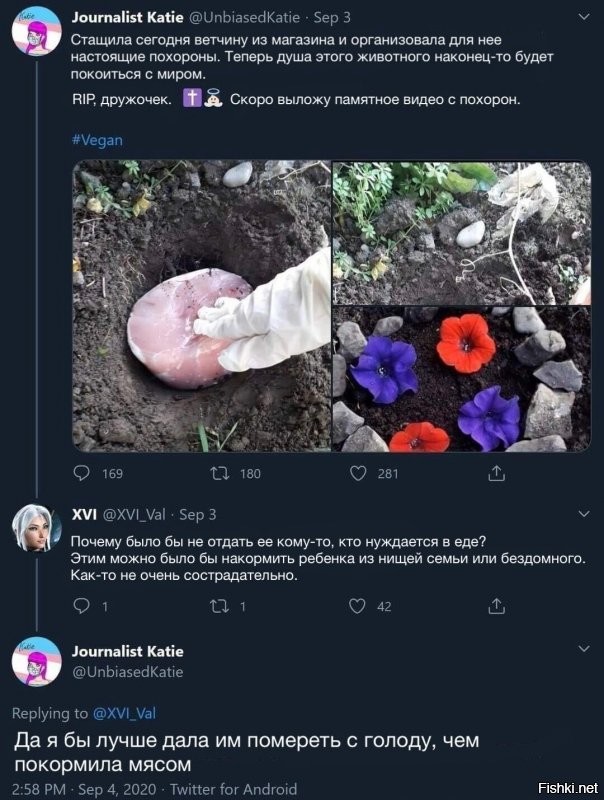The image size is (604, 800).
Task: Follow the @XVI_Val mention link
Action: pyautogui.click(x=124, y=713)
